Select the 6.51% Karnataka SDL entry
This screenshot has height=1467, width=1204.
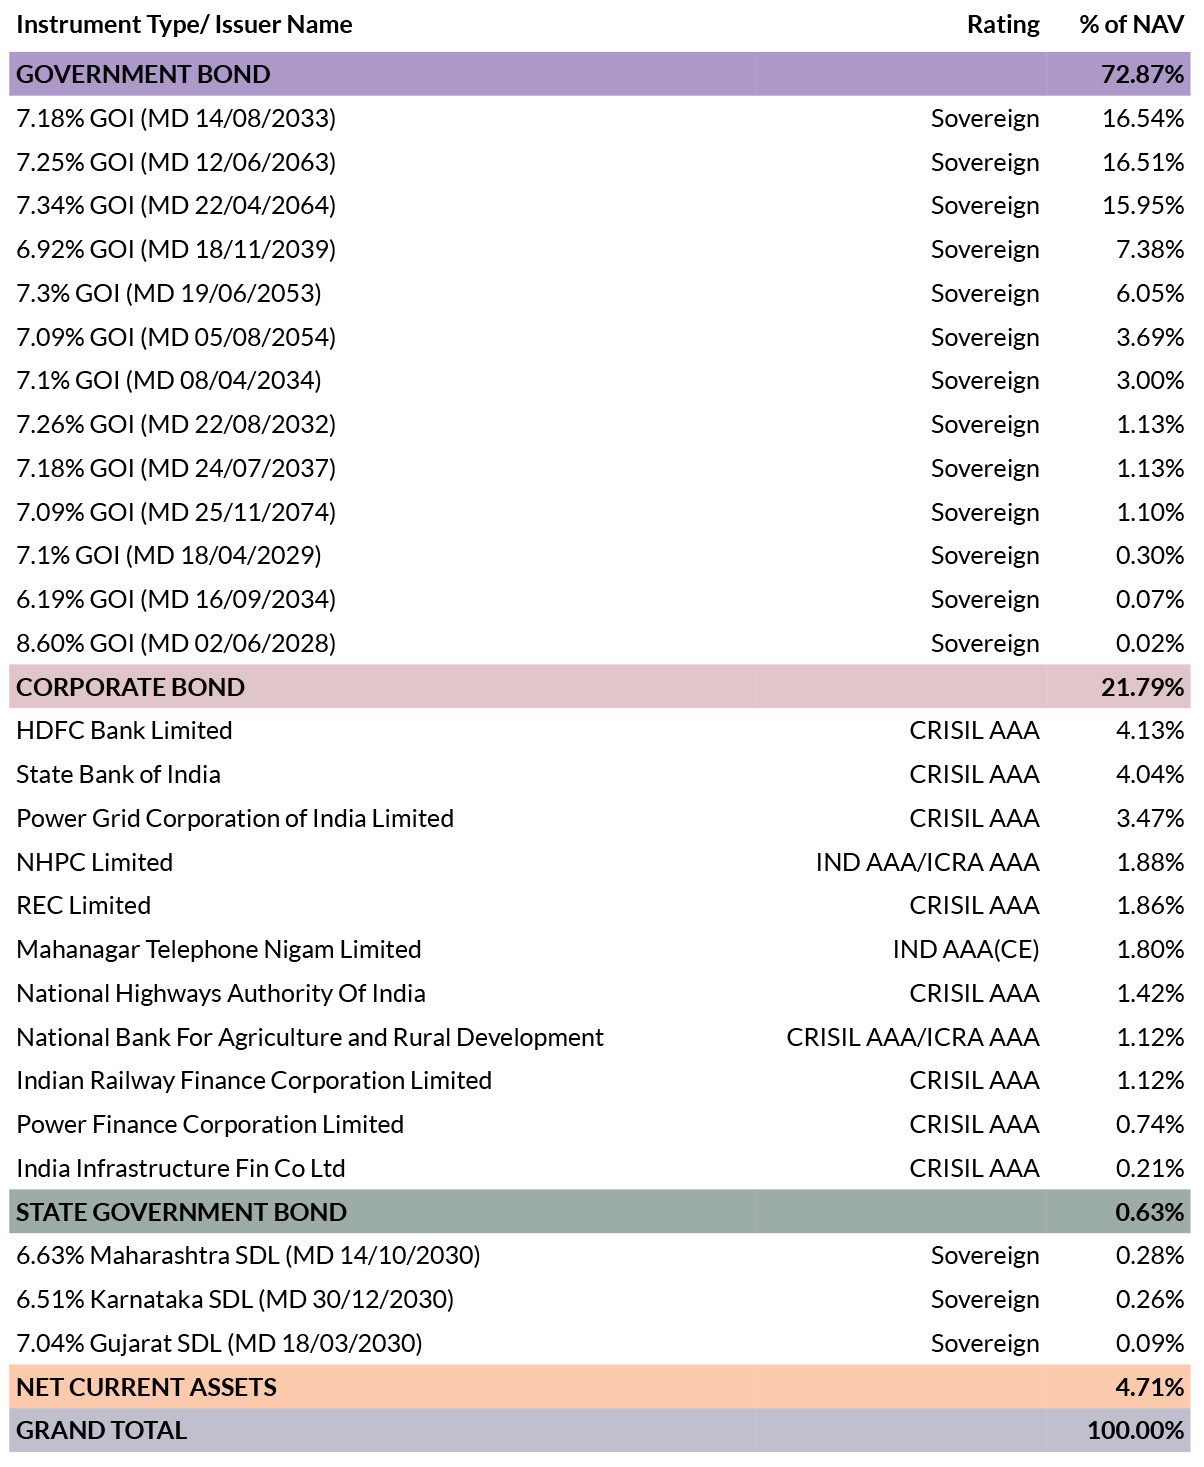coord(600,1299)
